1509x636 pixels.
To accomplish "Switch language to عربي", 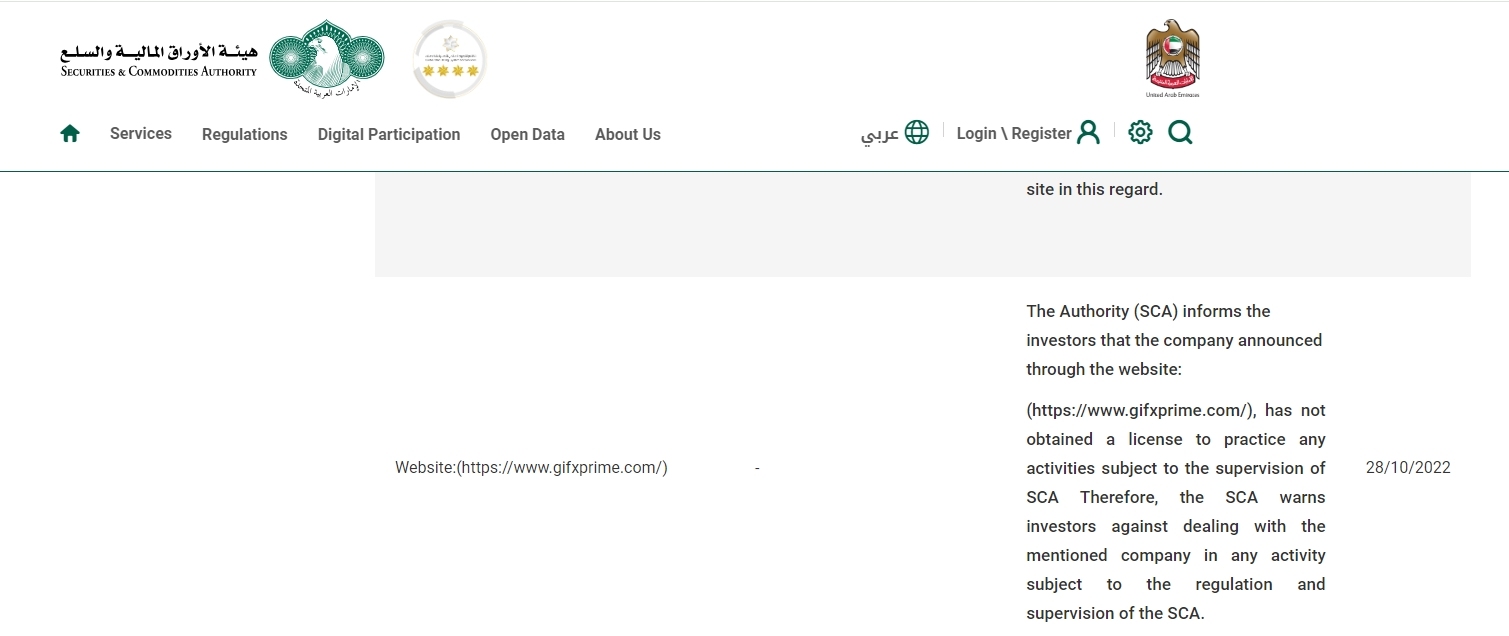I will click(x=880, y=134).
